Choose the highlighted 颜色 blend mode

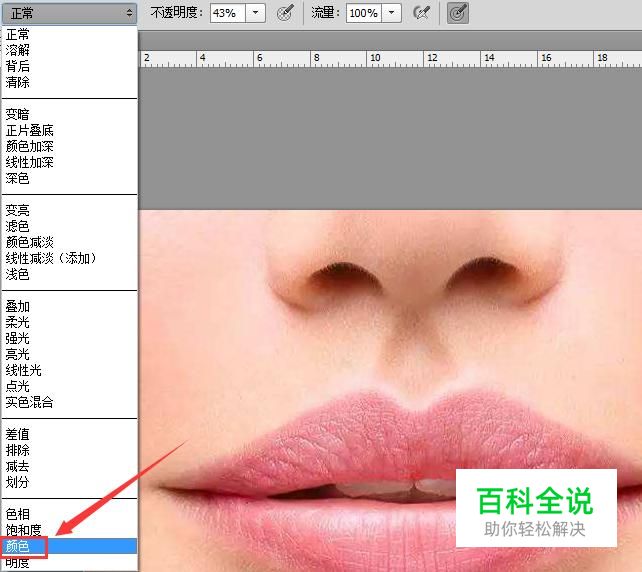coord(69,546)
